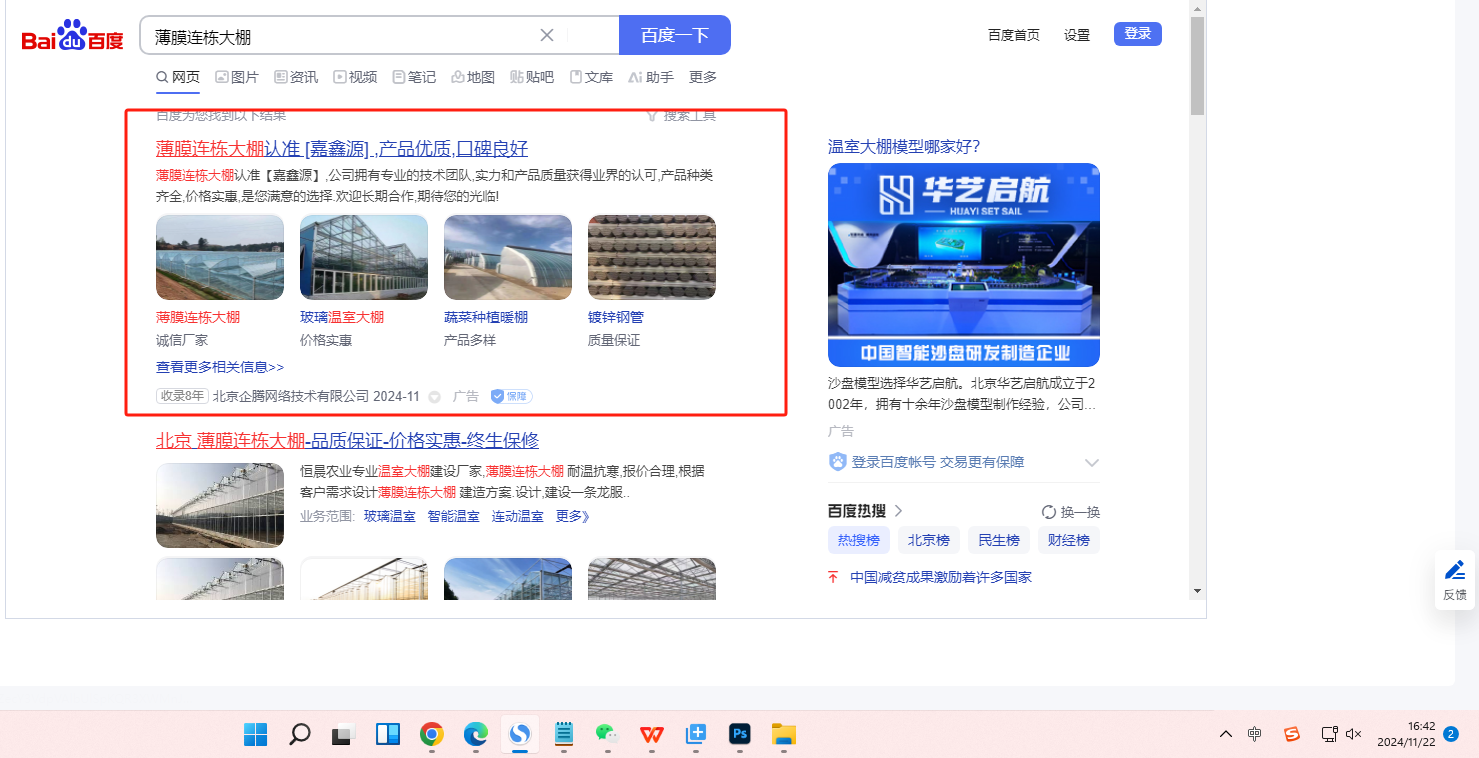Refresh hot search list with 换一换
1479x758 pixels.
[x=1071, y=512]
